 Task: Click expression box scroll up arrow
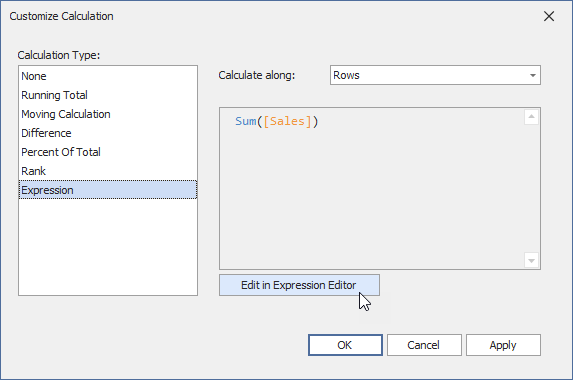(531, 117)
